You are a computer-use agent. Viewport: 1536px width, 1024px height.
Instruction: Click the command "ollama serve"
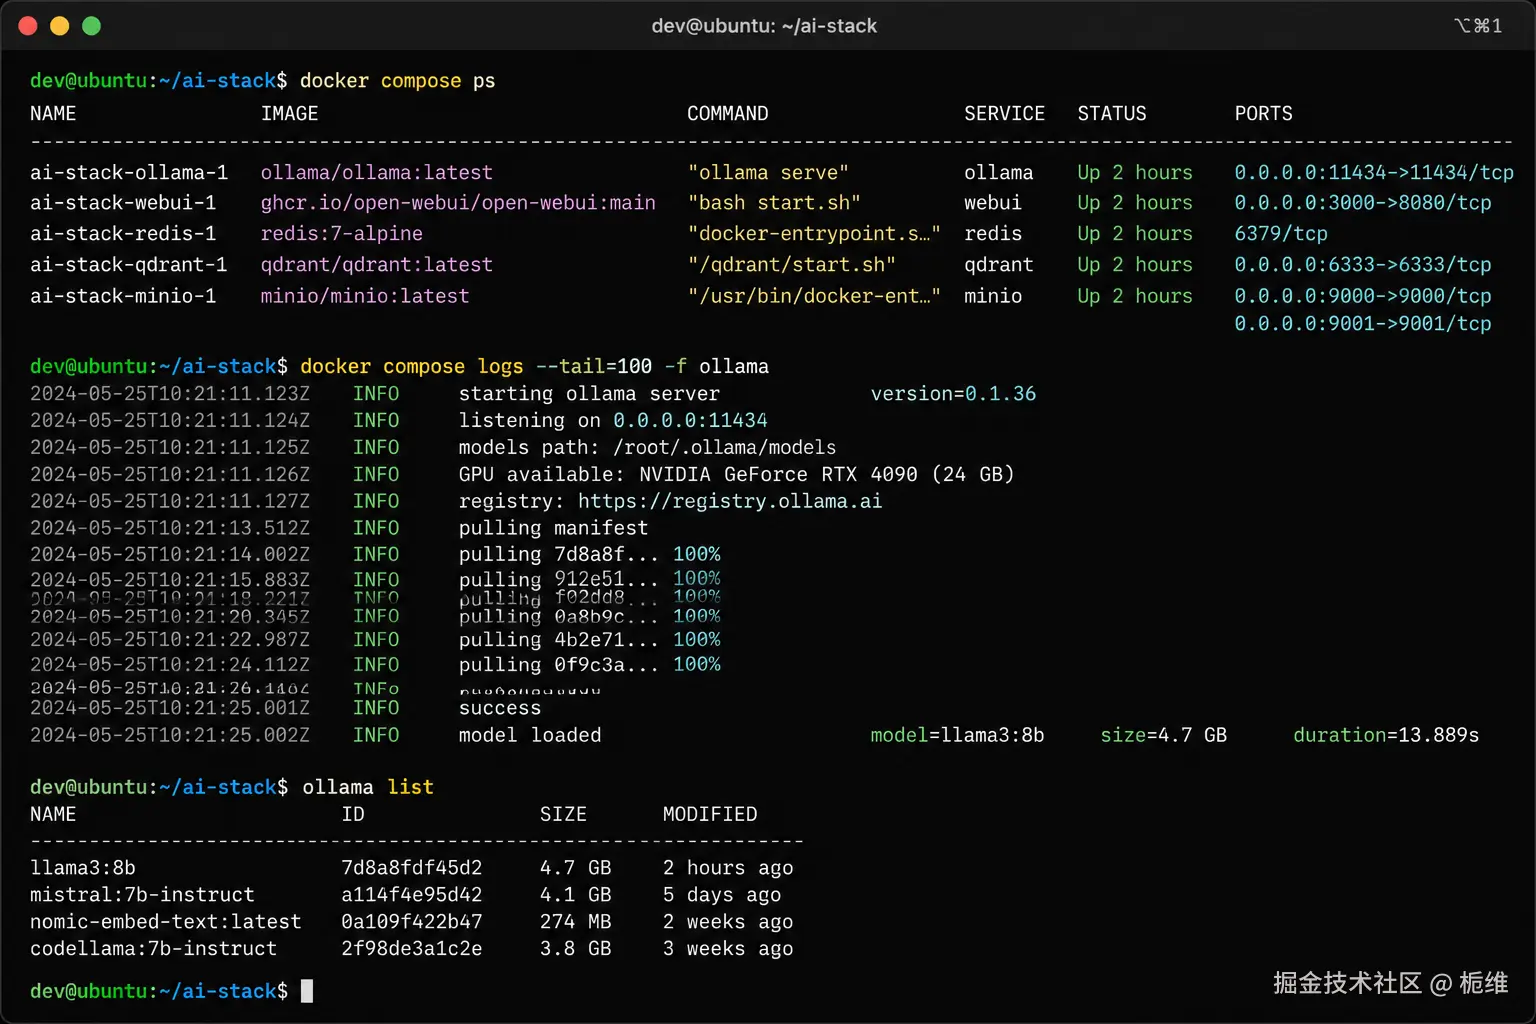[768, 173]
